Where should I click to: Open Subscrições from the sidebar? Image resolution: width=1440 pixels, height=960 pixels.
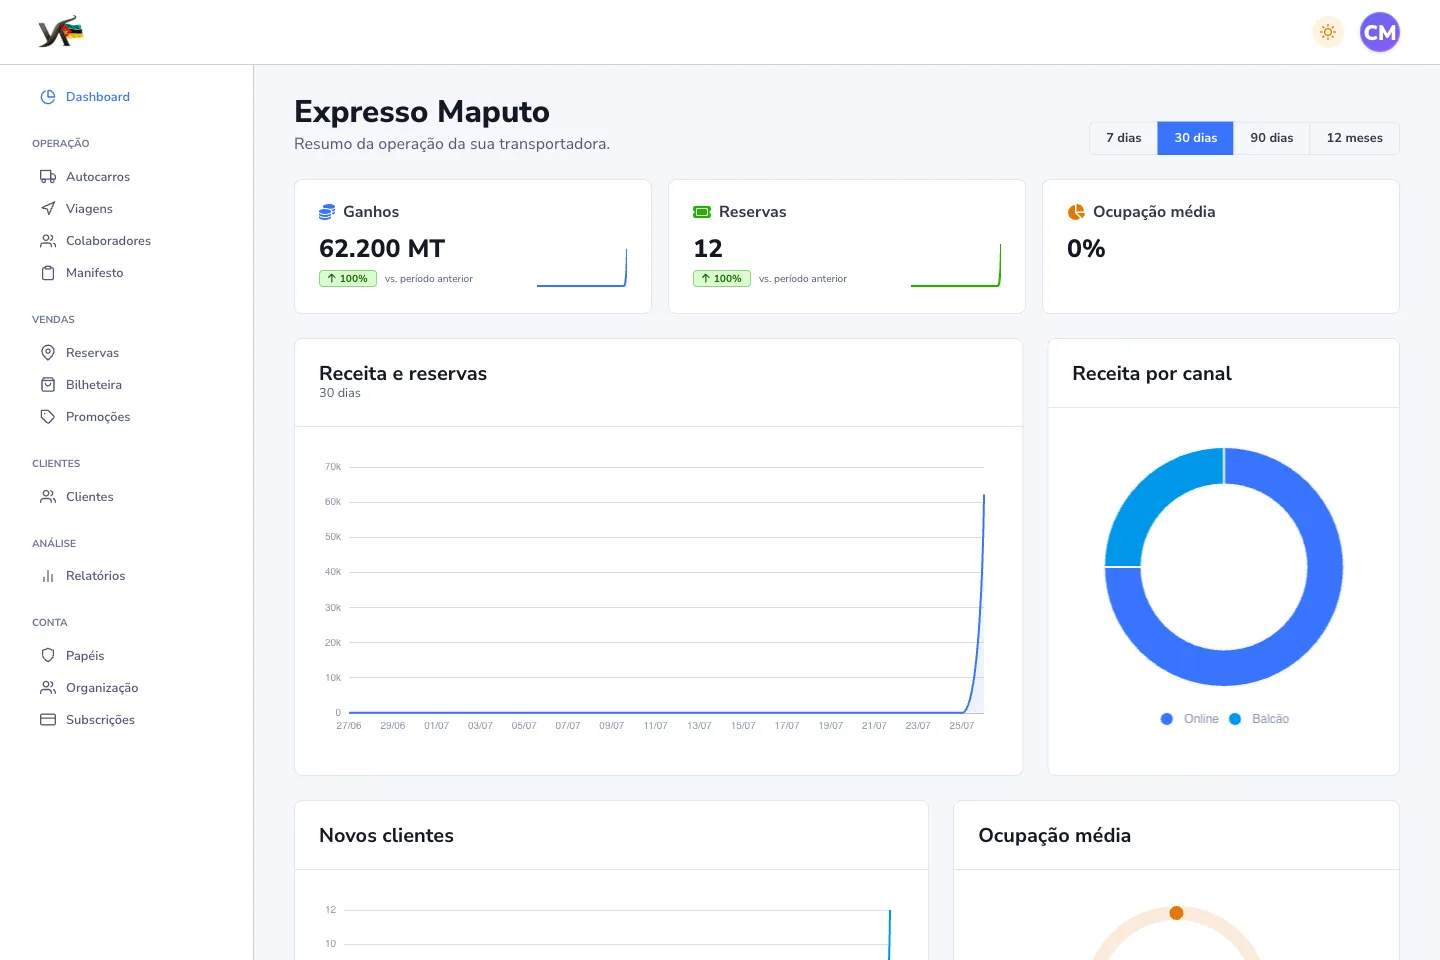click(100, 720)
